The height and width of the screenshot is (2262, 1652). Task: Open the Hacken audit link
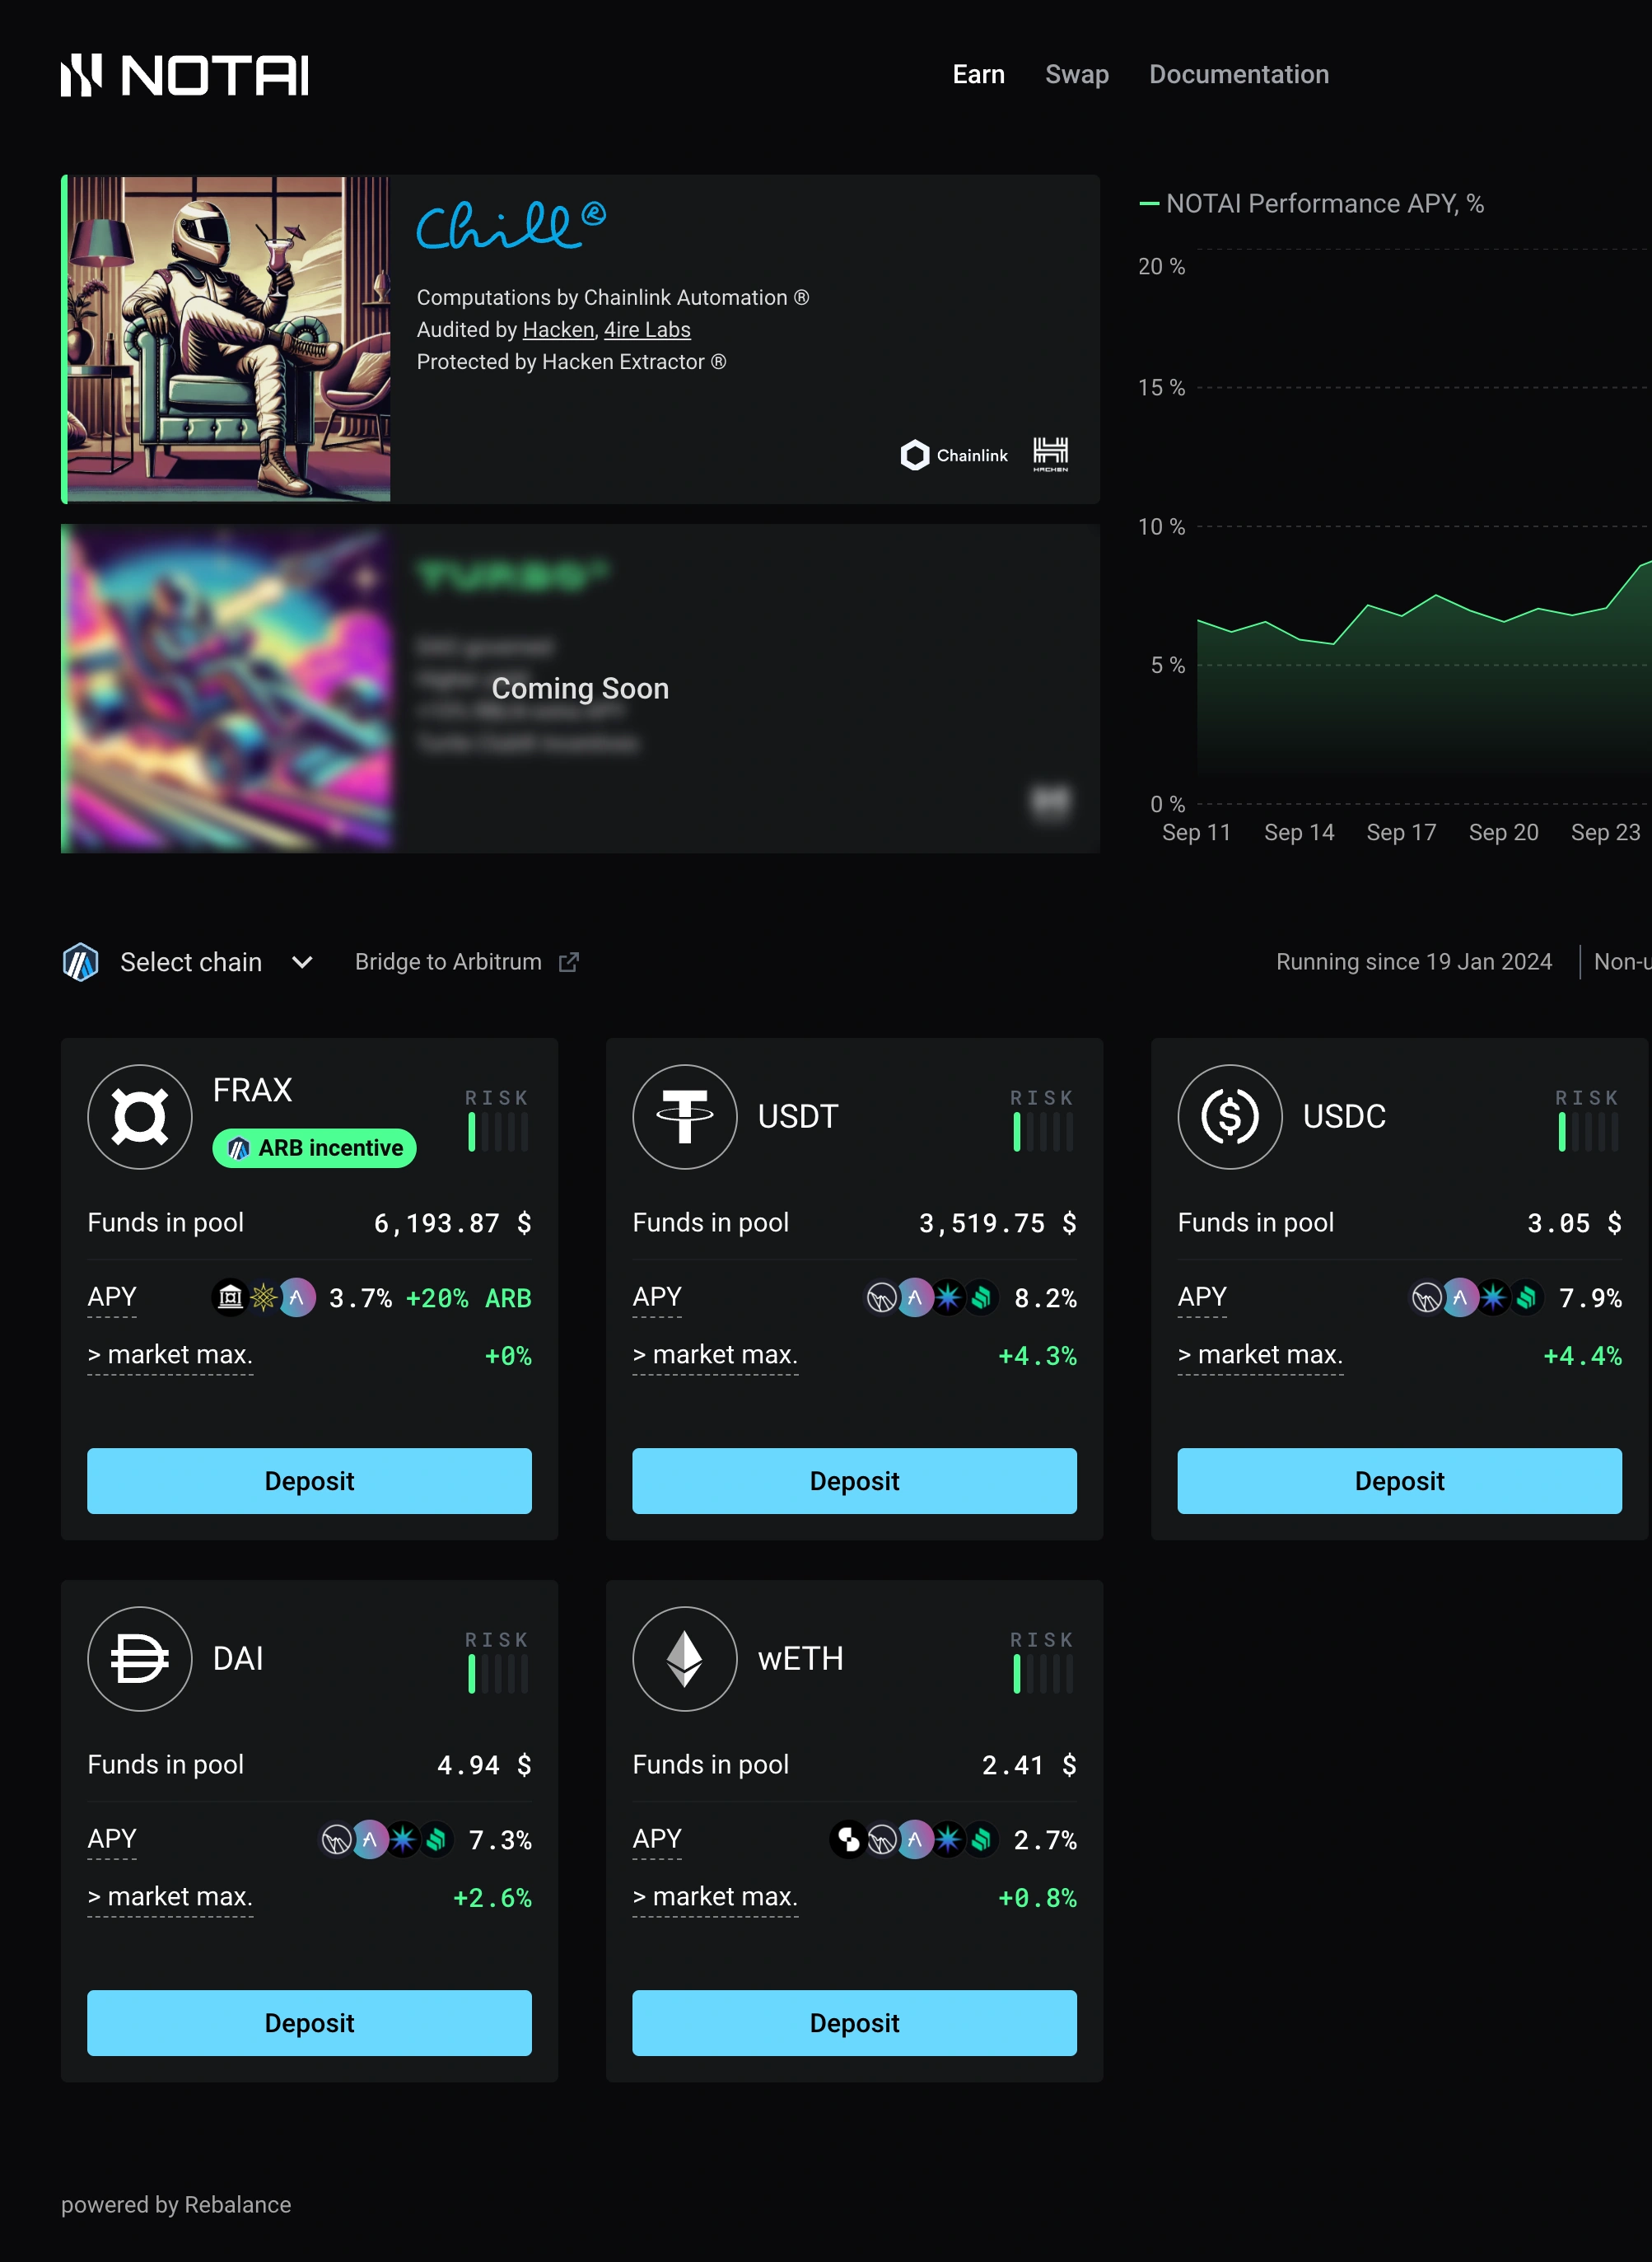(x=558, y=330)
